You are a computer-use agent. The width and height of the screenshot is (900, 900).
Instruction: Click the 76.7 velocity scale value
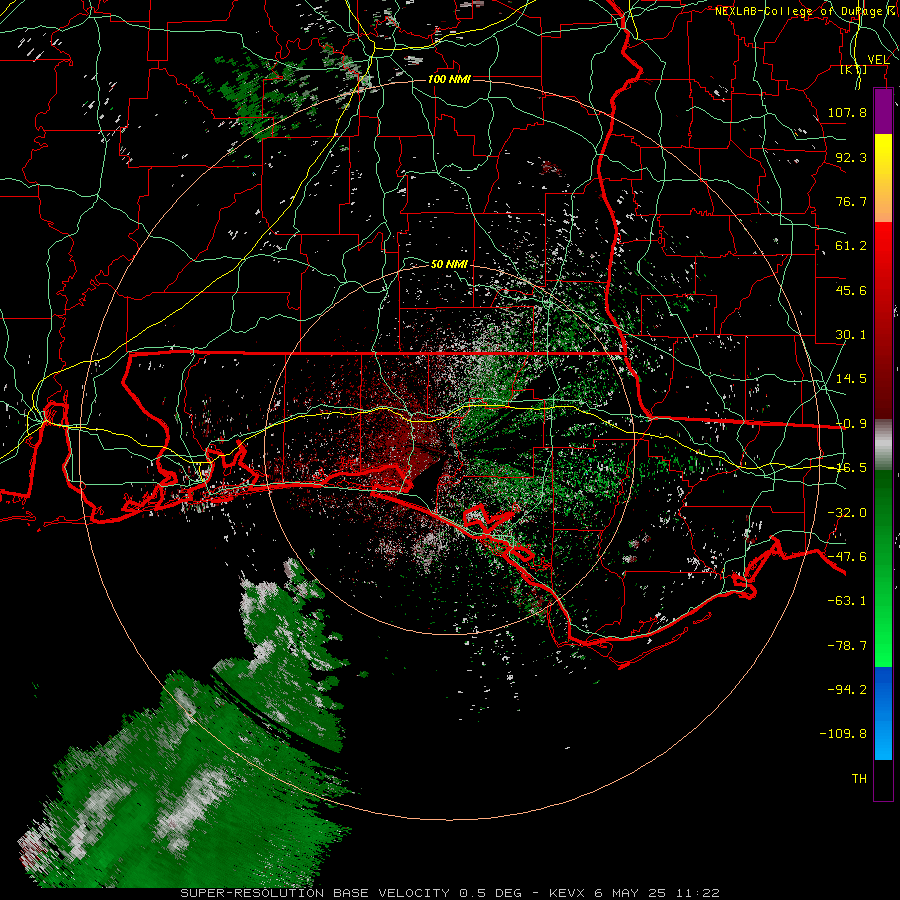(x=851, y=201)
